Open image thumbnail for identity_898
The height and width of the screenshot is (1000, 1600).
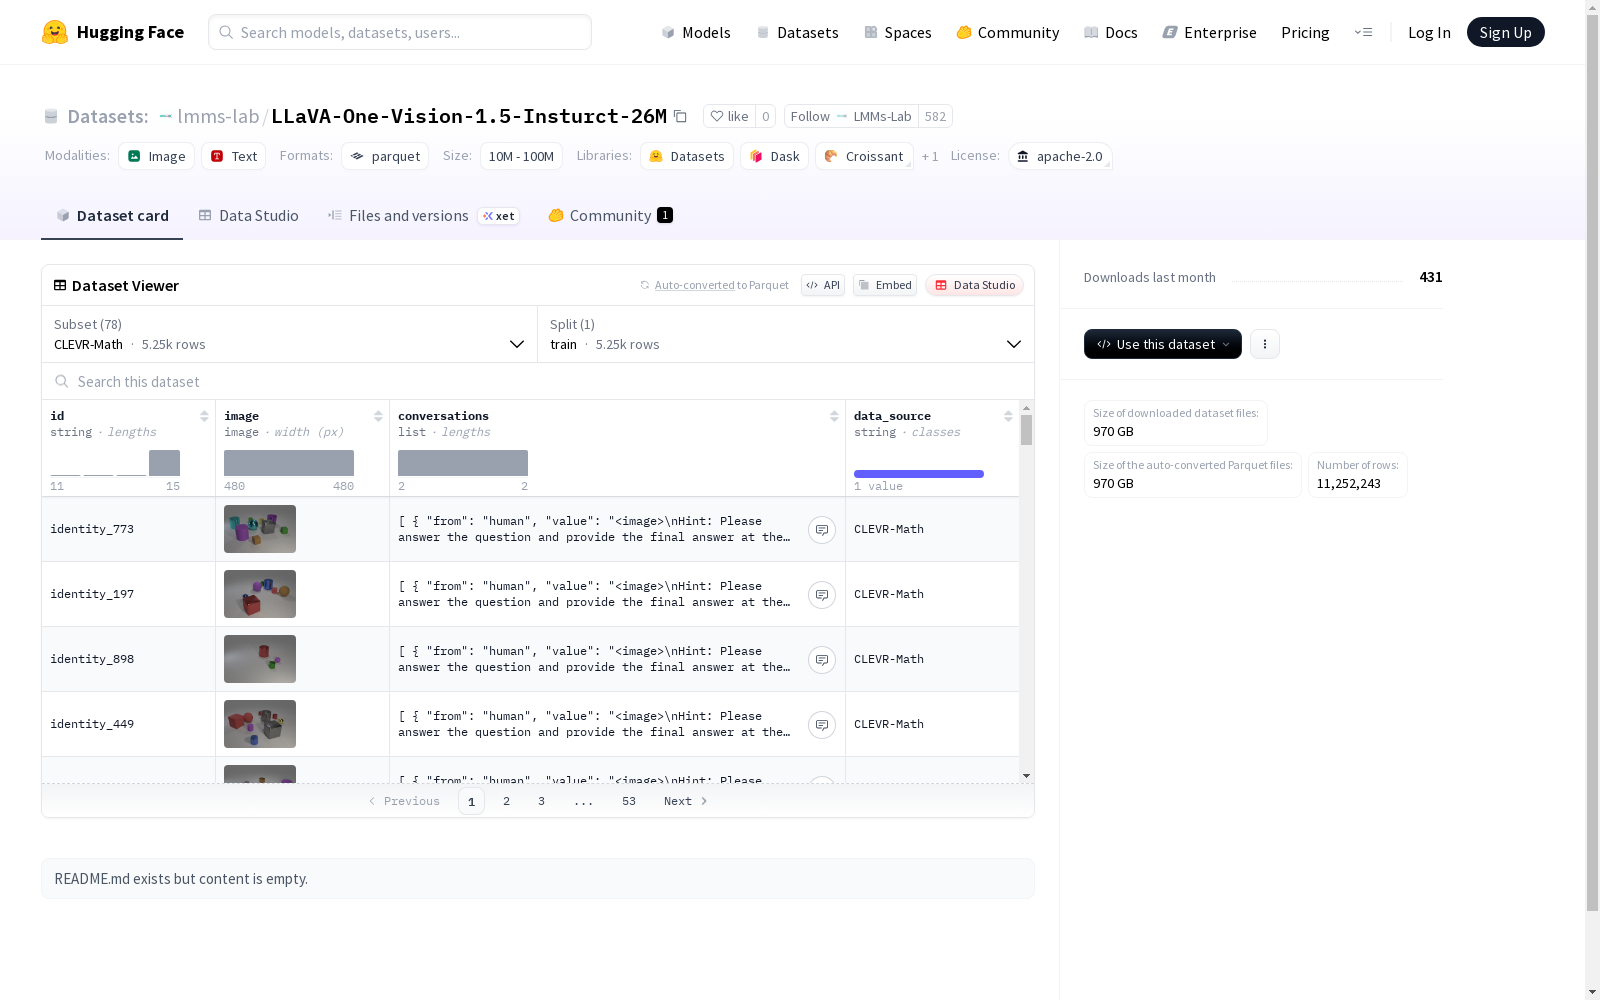(x=260, y=659)
